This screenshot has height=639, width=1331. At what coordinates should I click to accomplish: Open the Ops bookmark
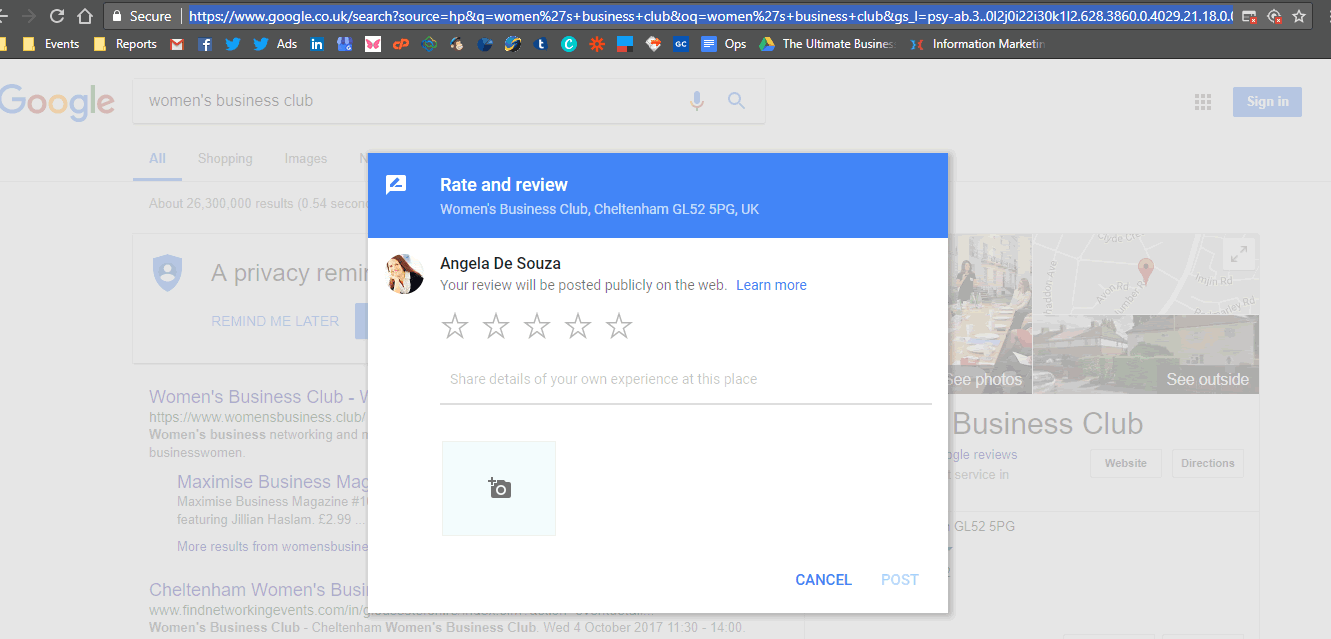coord(724,44)
